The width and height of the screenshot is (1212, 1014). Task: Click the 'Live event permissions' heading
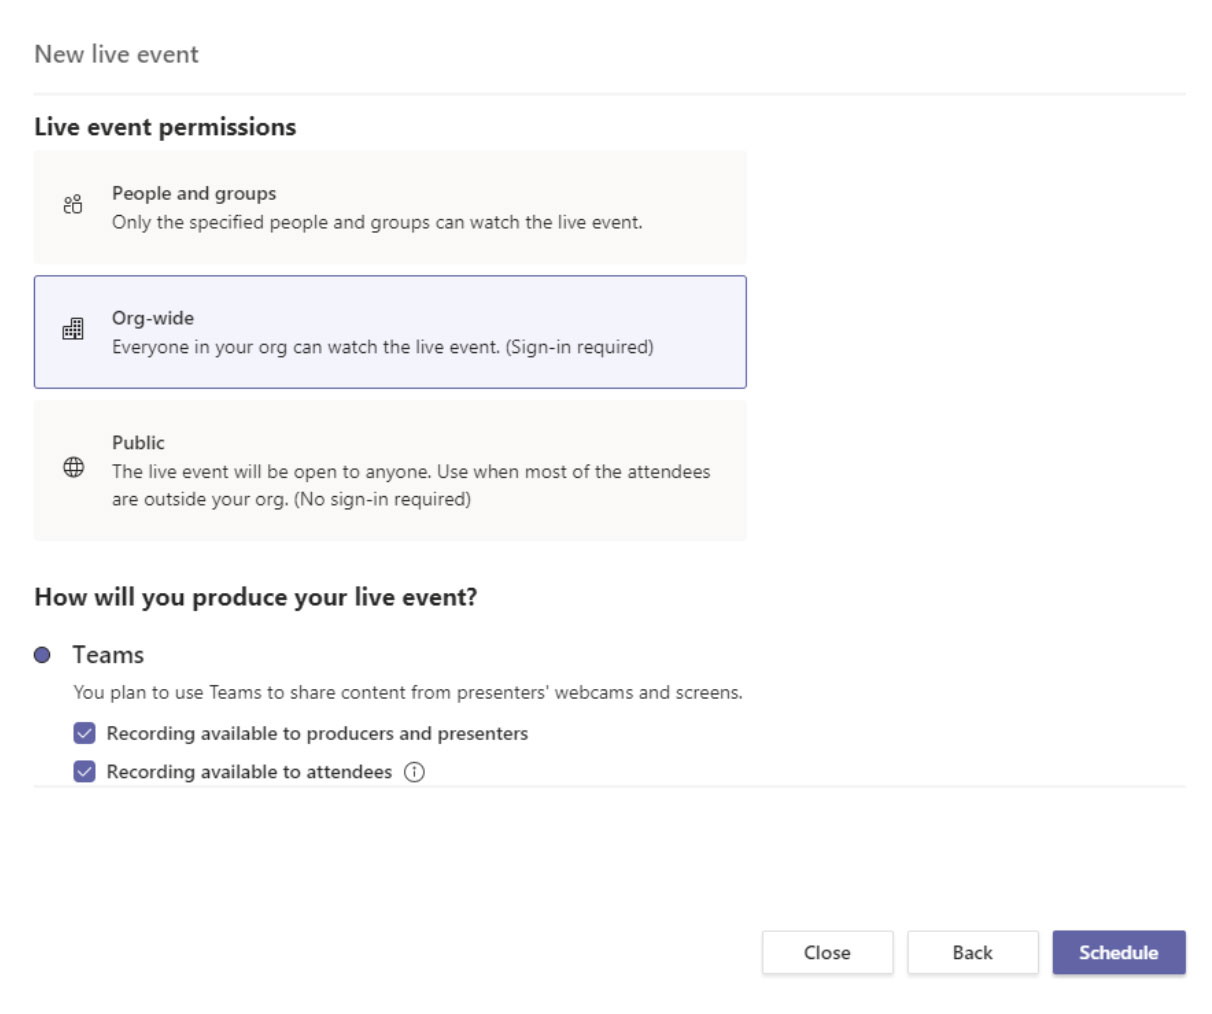tap(165, 127)
